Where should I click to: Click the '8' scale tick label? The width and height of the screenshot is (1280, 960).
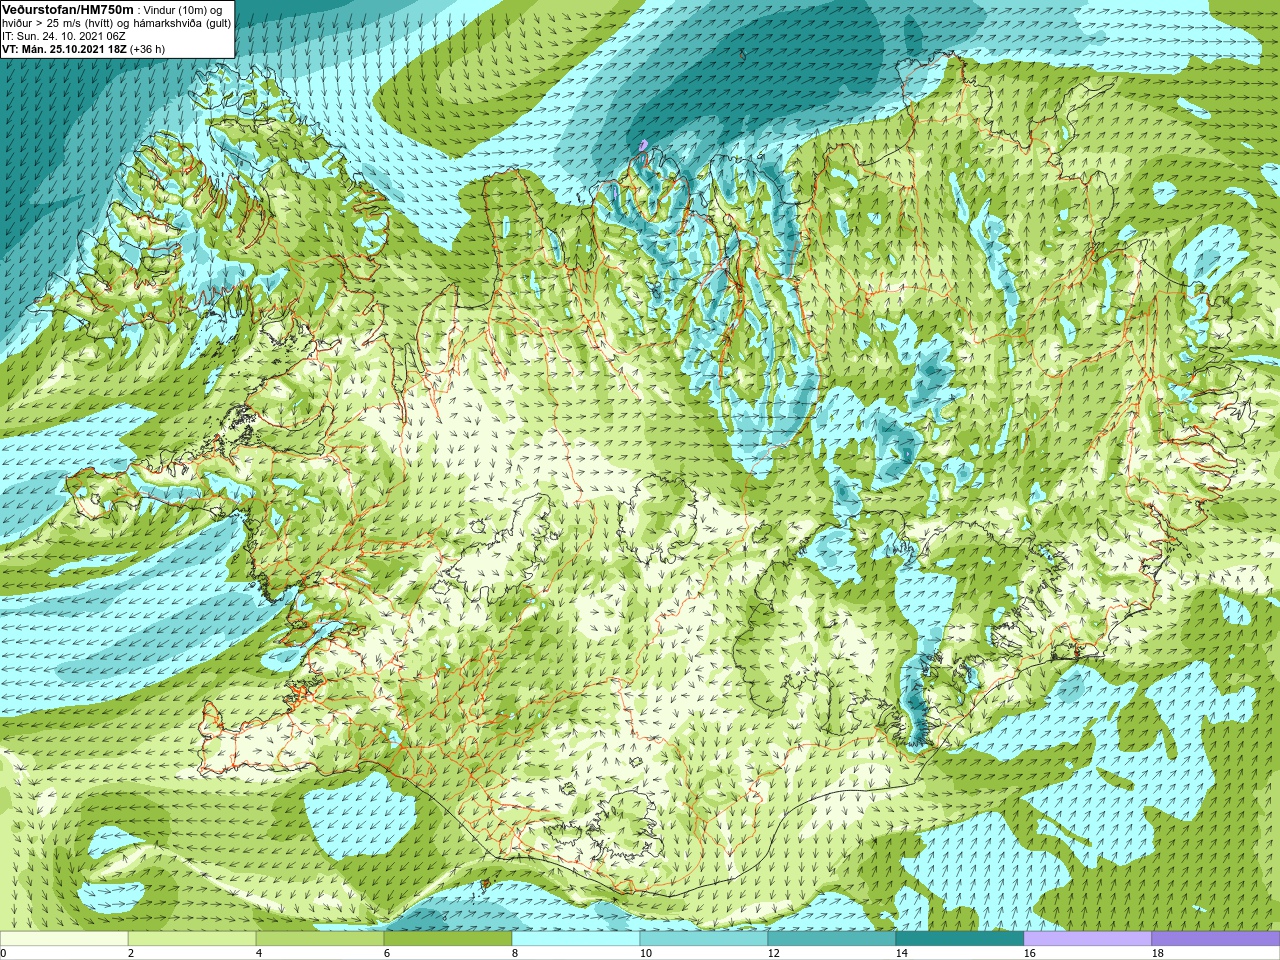[515, 953]
